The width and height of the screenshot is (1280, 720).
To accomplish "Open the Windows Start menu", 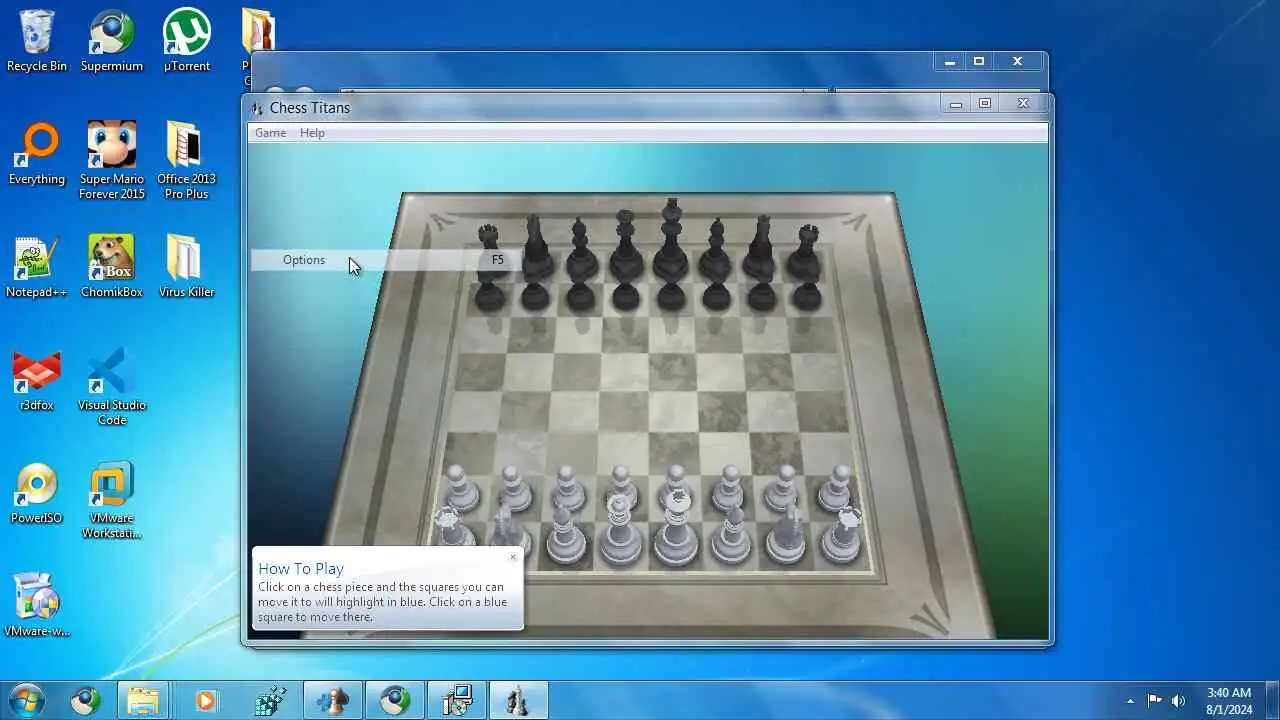I will coord(26,700).
